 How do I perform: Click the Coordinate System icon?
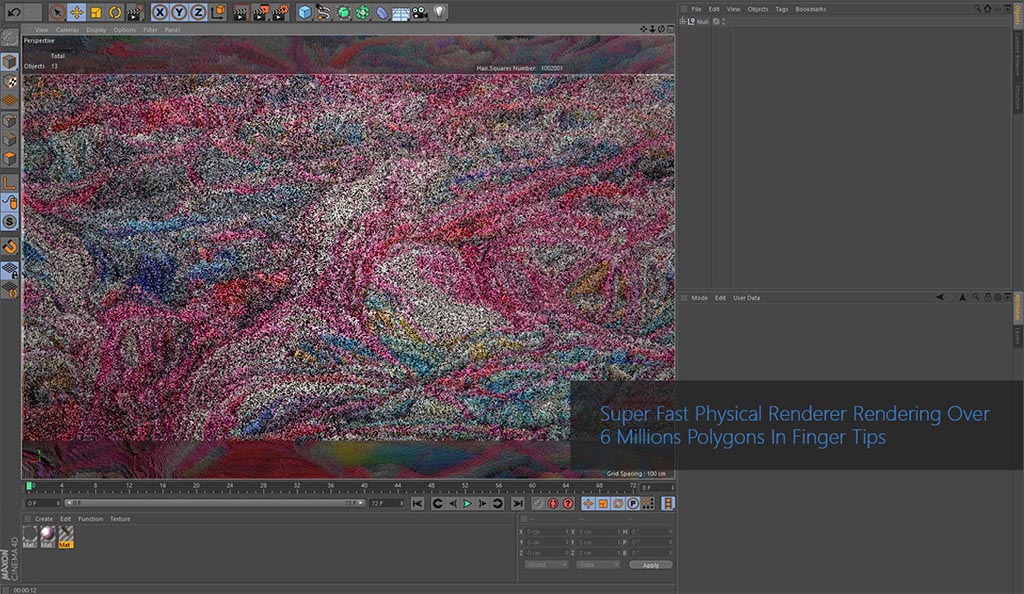(217, 13)
